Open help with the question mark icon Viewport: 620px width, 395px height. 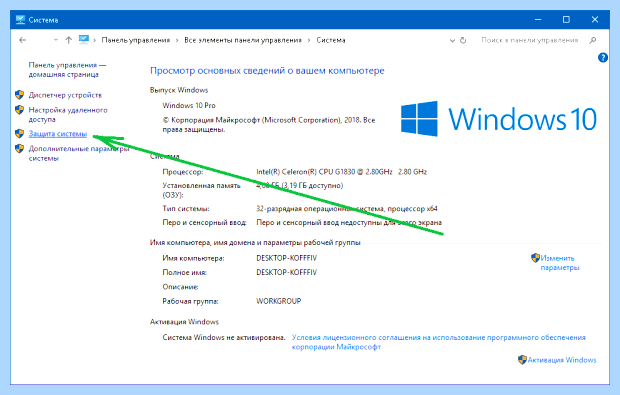tap(603, 58)
